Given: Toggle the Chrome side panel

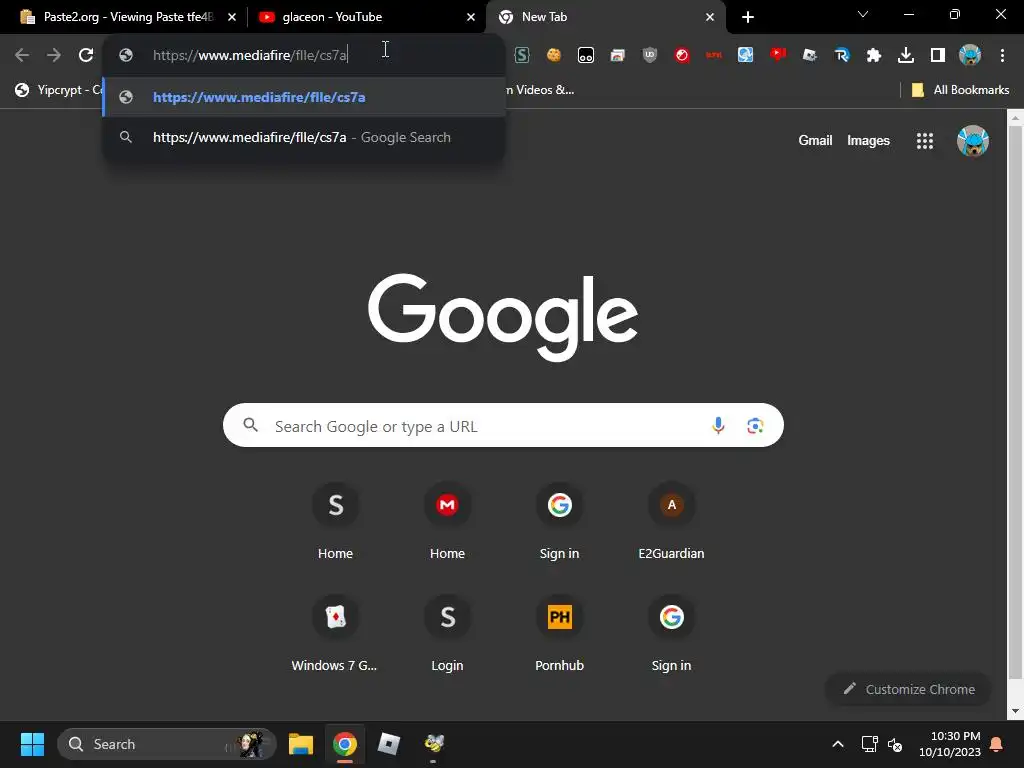Looking at the screenshot, I should point(938,55).
